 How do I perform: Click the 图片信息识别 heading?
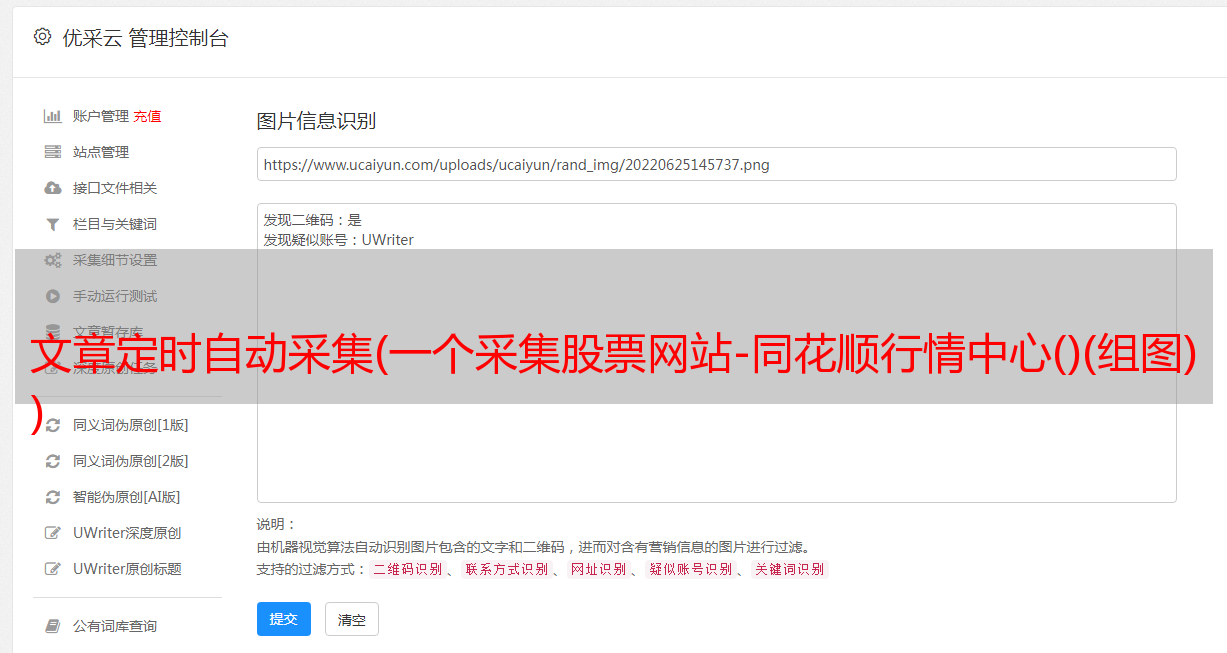(x=316, y=121)
